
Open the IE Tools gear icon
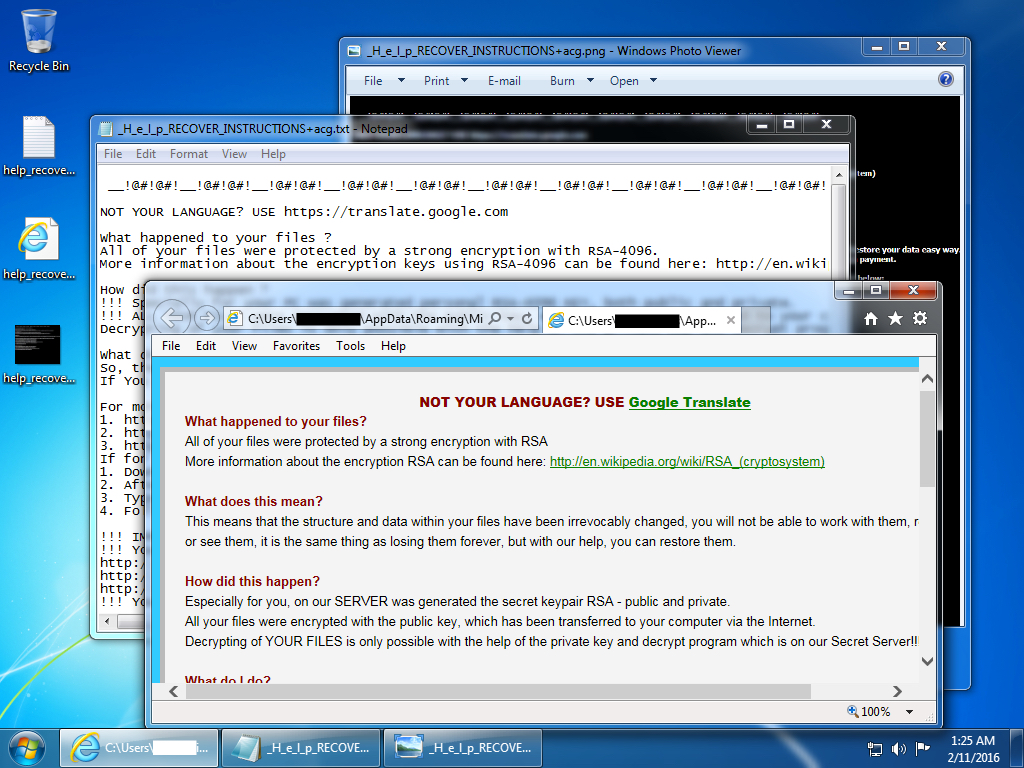pyautogui.click(x=919, y=318)
